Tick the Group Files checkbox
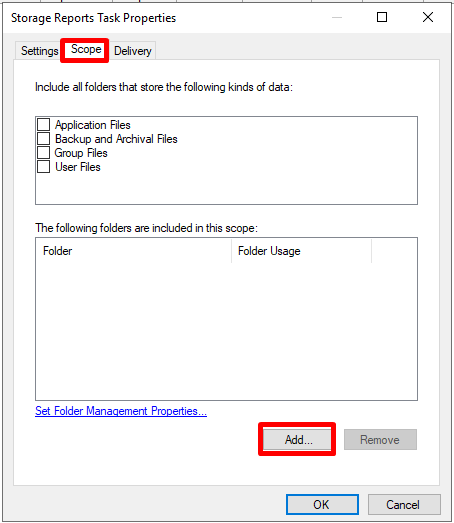This screenshot has height=523, width=454. (x=43, y=152)
